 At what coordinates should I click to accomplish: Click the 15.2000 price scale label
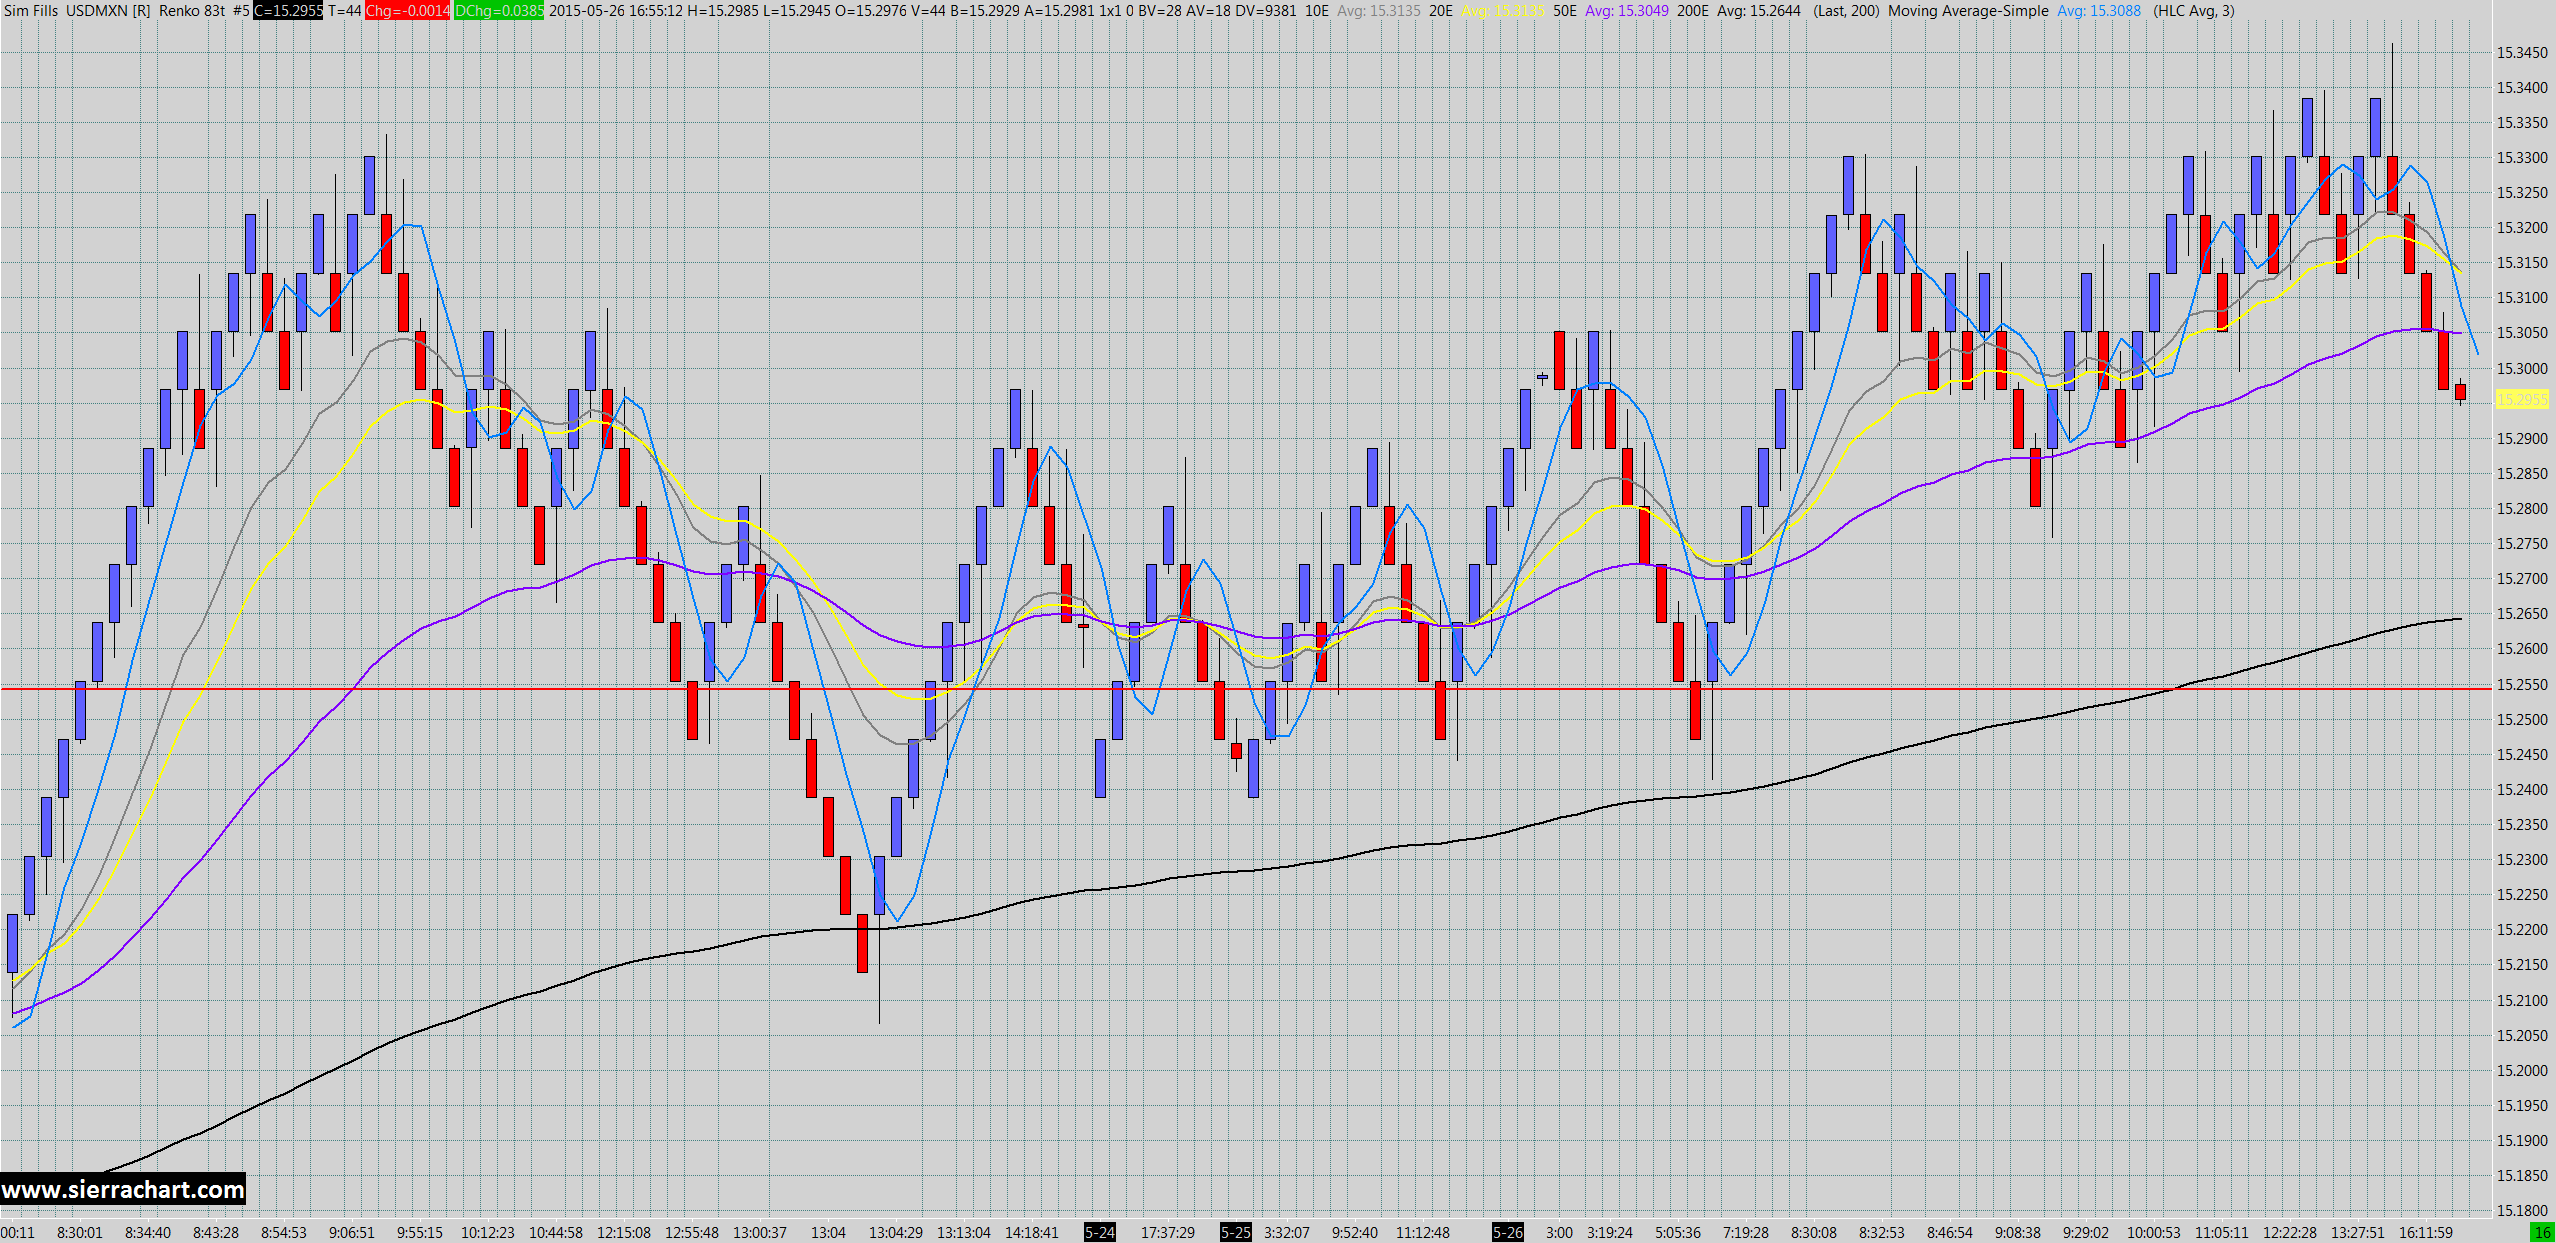(x=2522, y=1070)
